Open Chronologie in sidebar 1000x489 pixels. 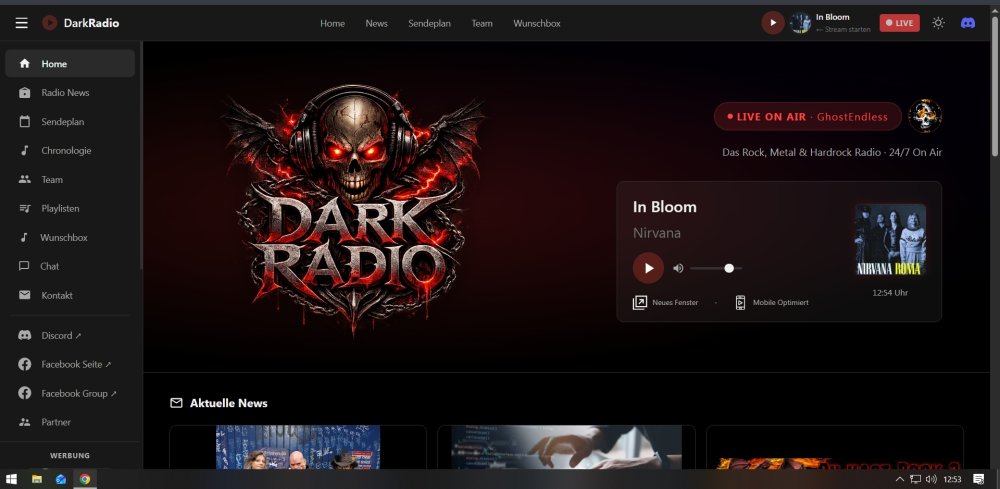pos(66,151)
